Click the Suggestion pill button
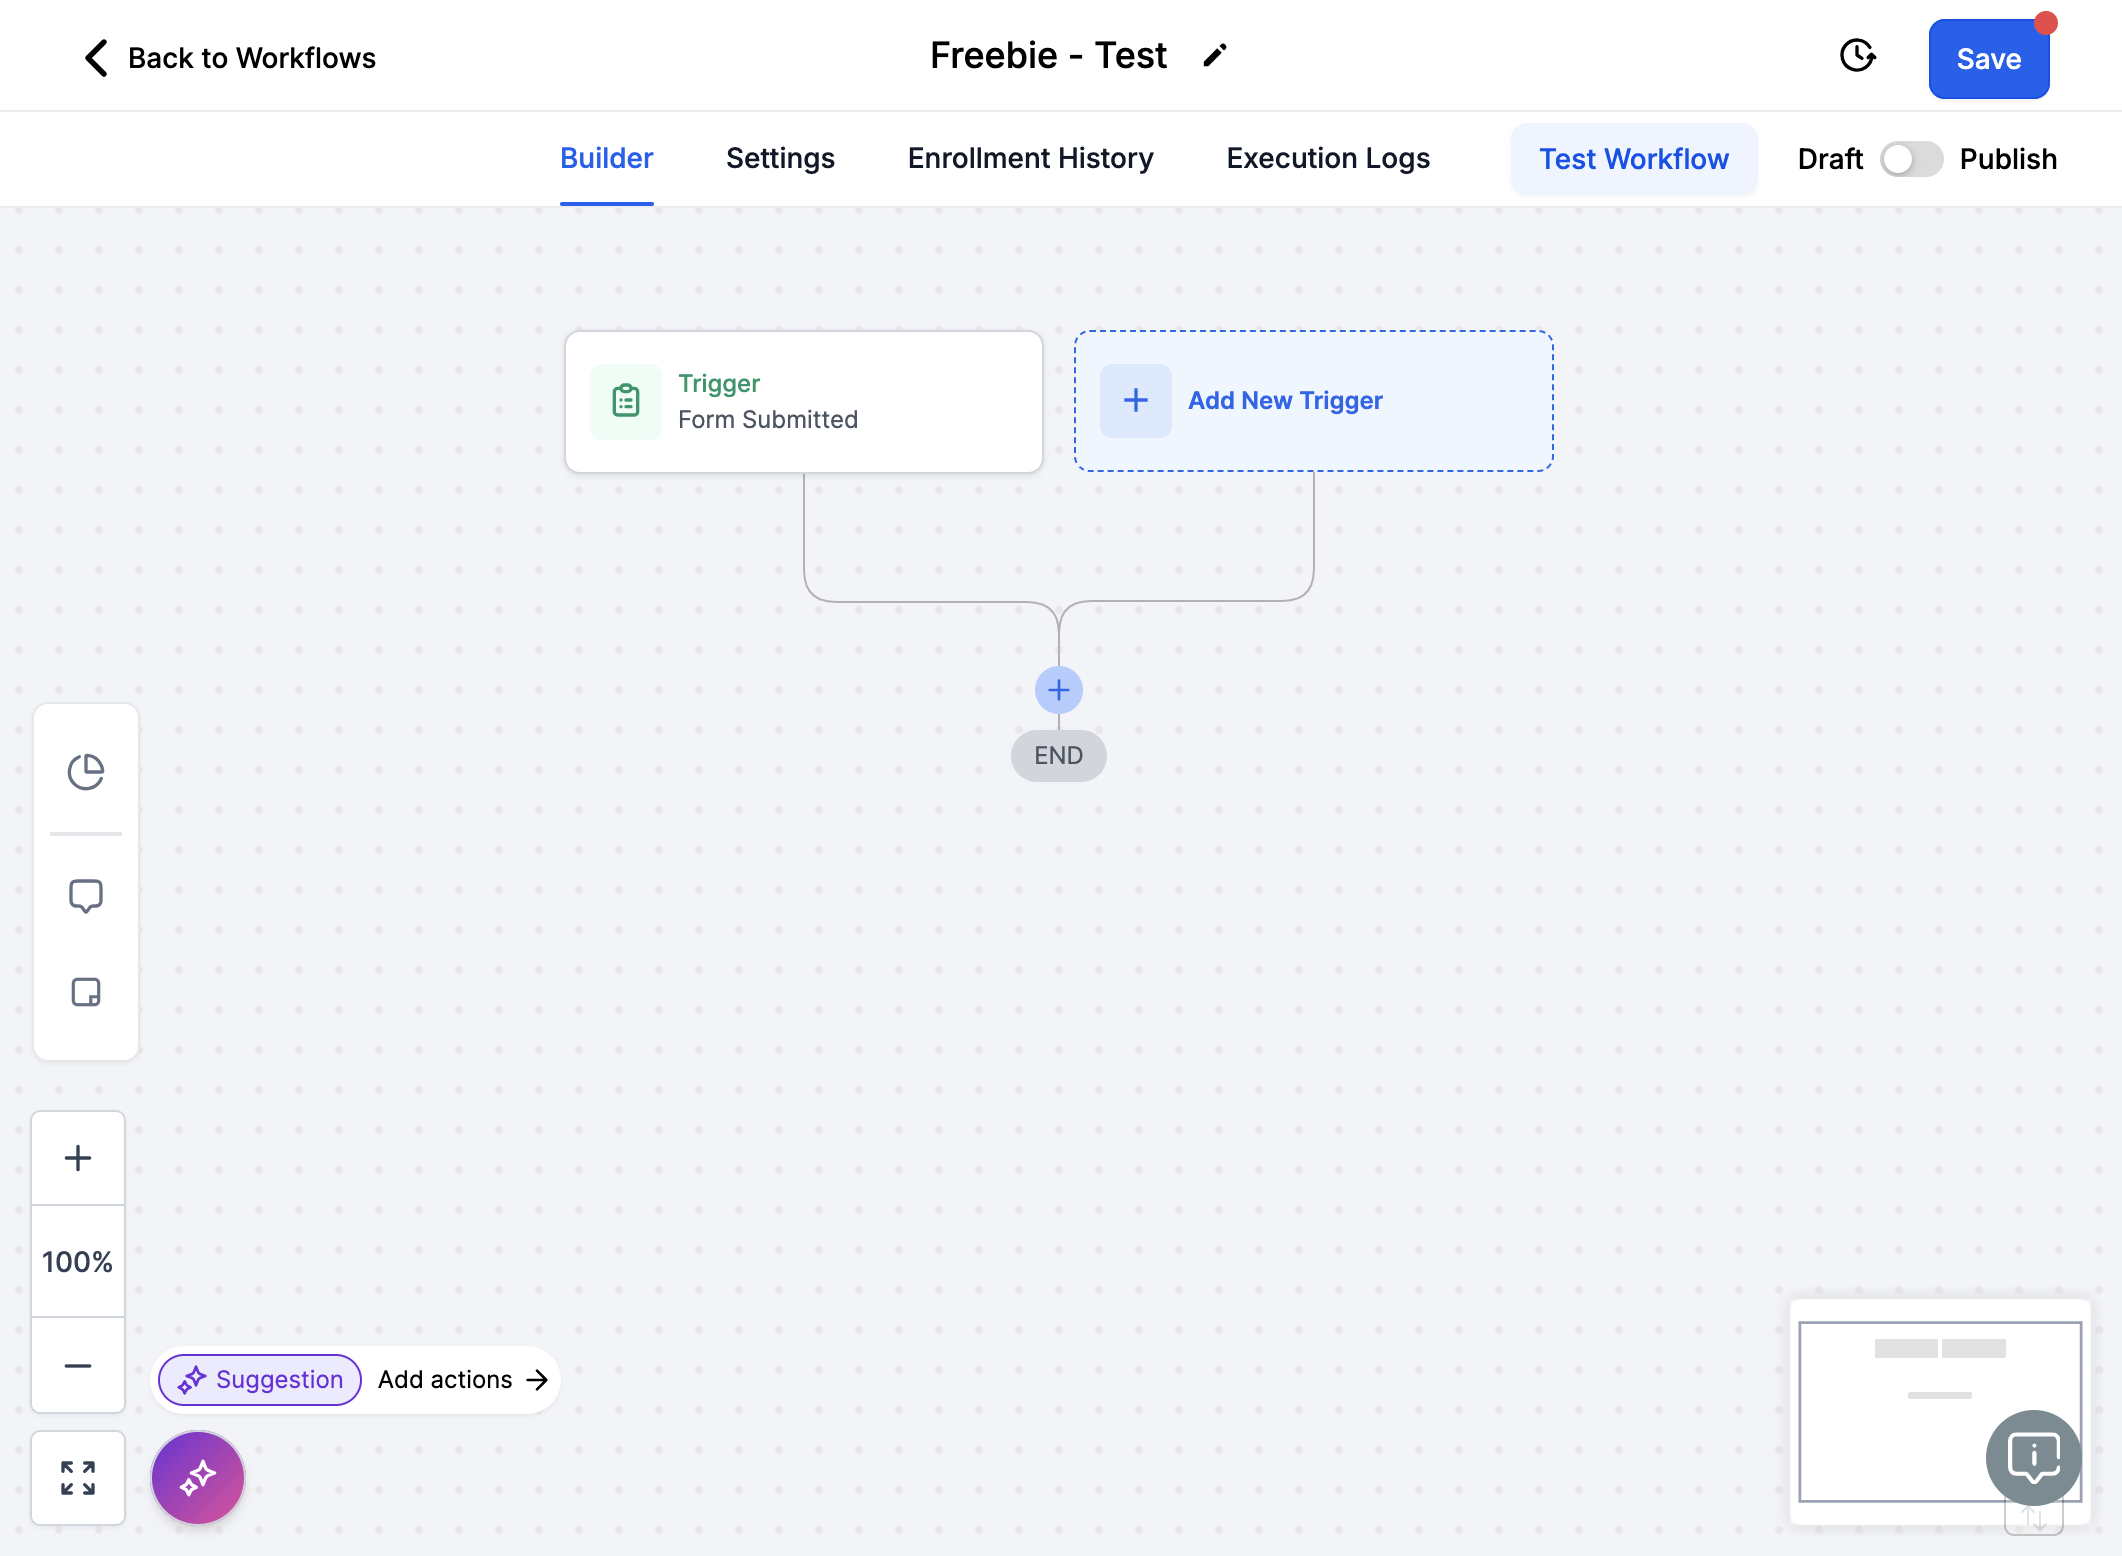2122x1556 pixels. point(260,1380)
